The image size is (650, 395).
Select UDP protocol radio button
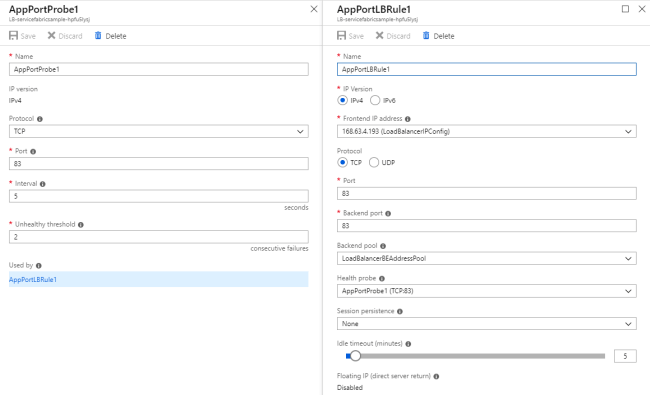click(x=374, y=162)
